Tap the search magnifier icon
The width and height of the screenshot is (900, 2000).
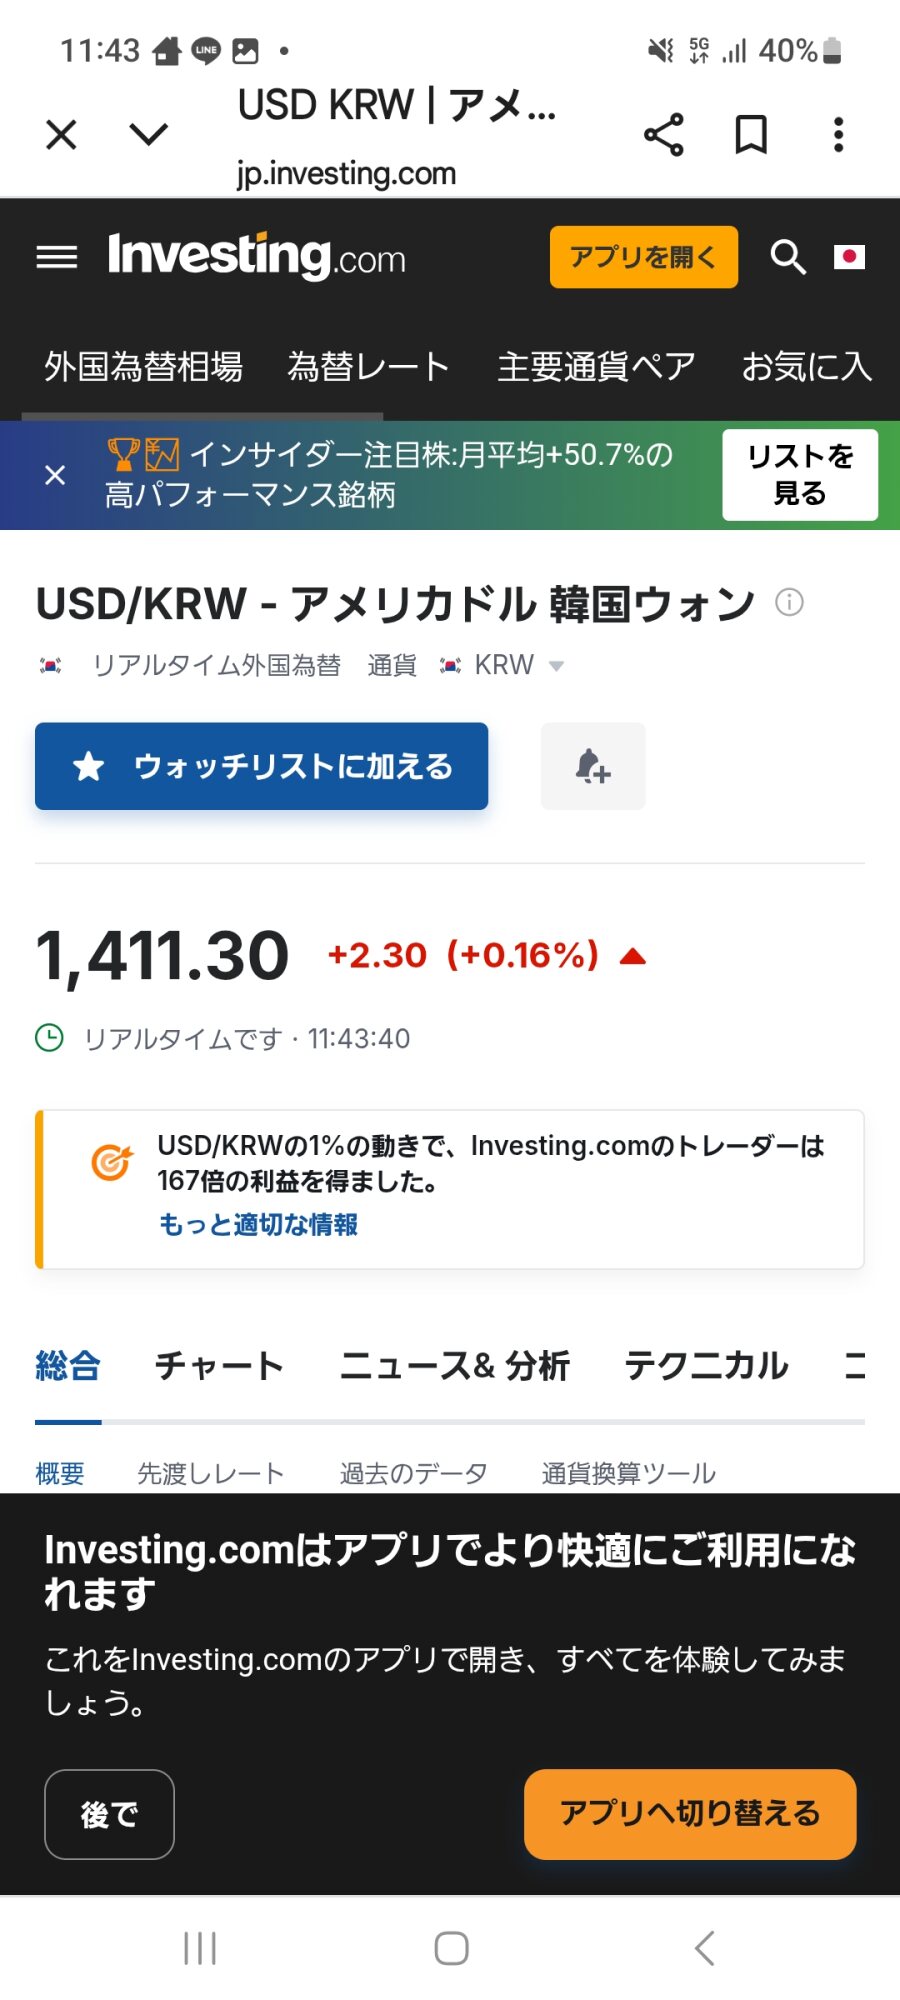click(788, 258)
